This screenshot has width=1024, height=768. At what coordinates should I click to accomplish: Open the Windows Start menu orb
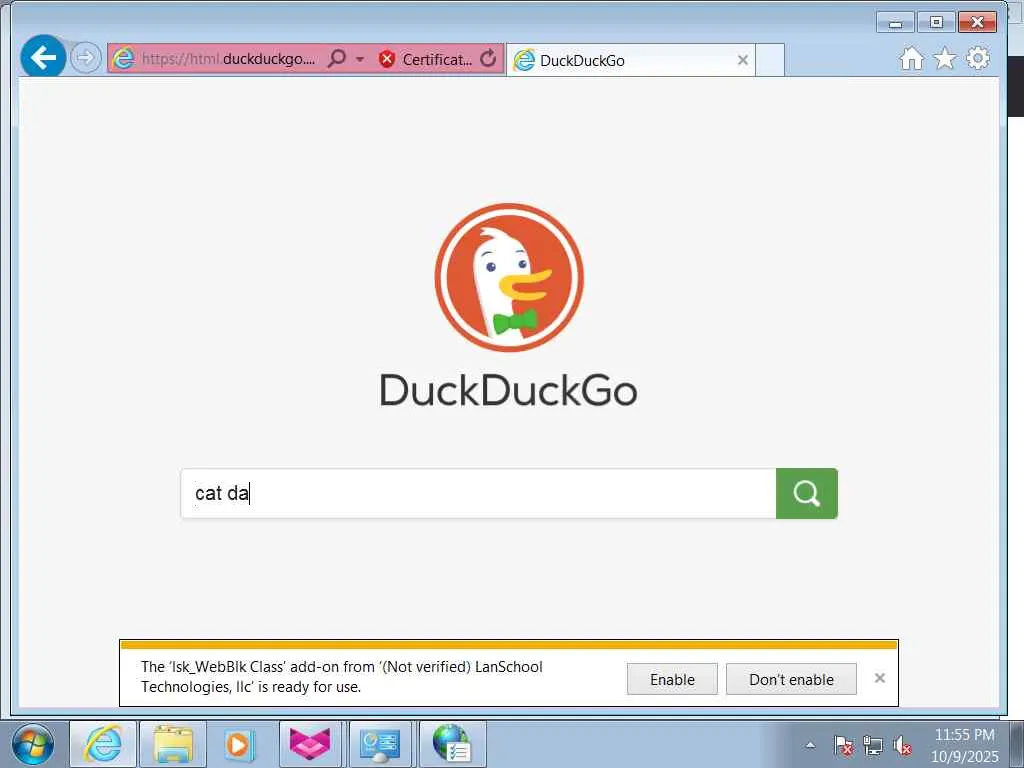(x=32, y=744)
